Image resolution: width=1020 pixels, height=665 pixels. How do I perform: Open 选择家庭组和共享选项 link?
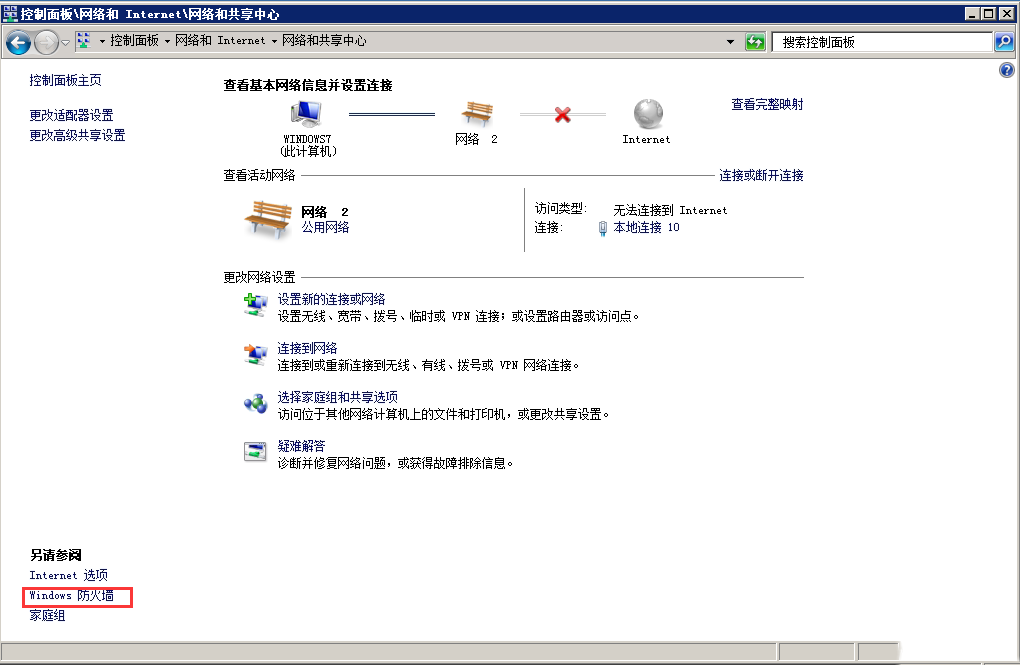pos(338,397)
